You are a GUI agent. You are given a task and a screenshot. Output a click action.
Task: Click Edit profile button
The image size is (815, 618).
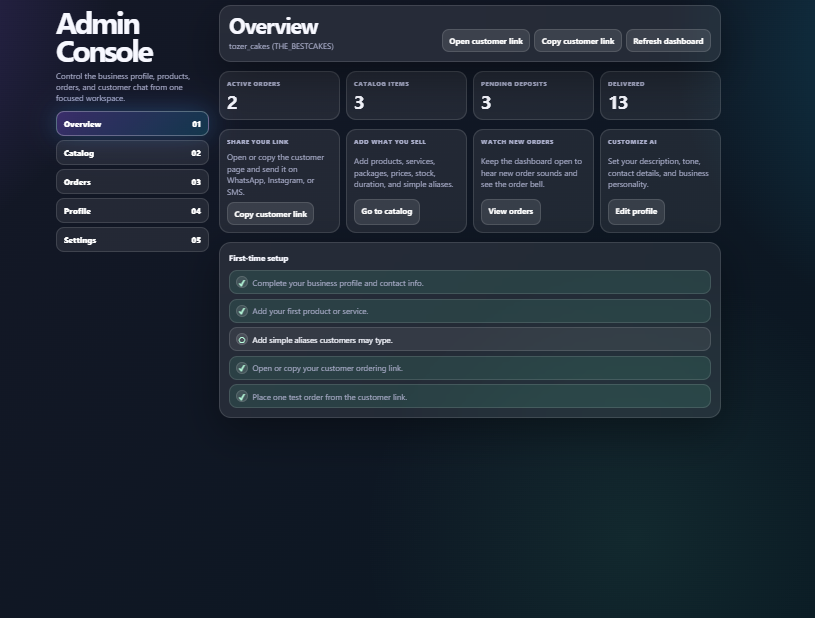point(636,212)
